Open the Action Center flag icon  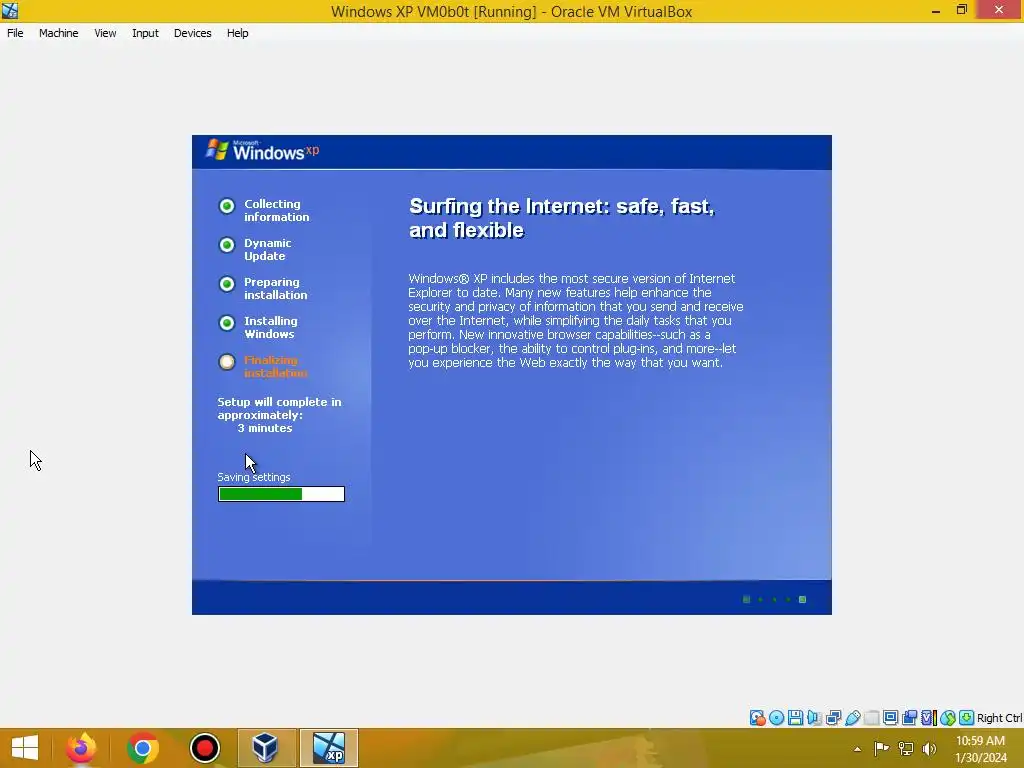click(x=881, y=748)
